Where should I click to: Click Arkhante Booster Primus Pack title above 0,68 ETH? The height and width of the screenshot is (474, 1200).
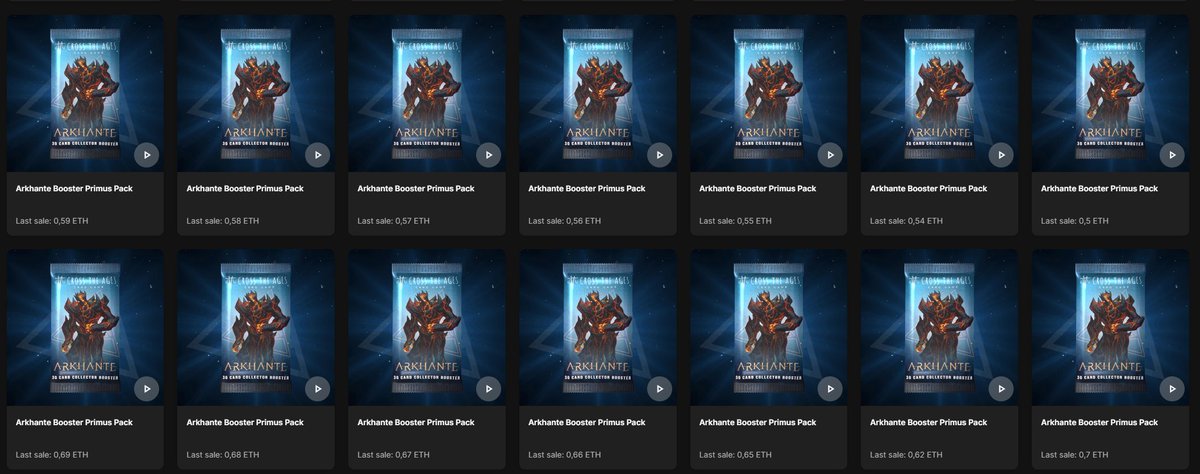pos(245,422)
